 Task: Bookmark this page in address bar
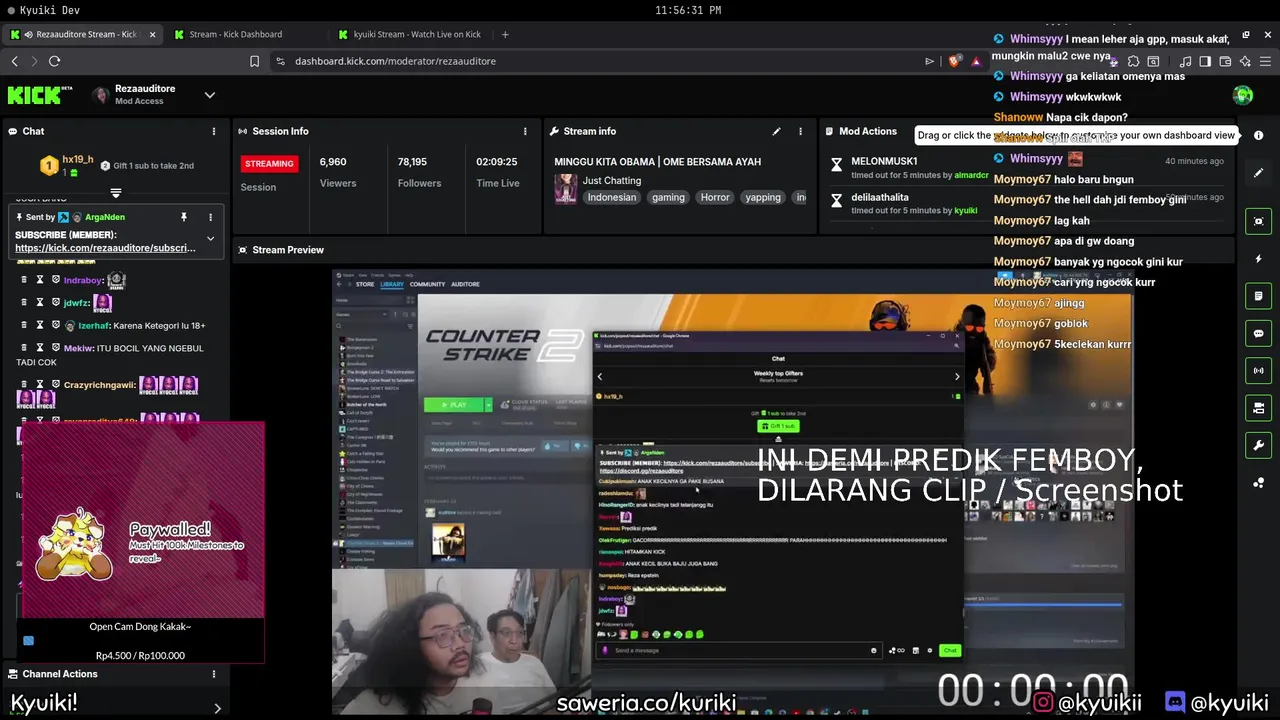254,61
